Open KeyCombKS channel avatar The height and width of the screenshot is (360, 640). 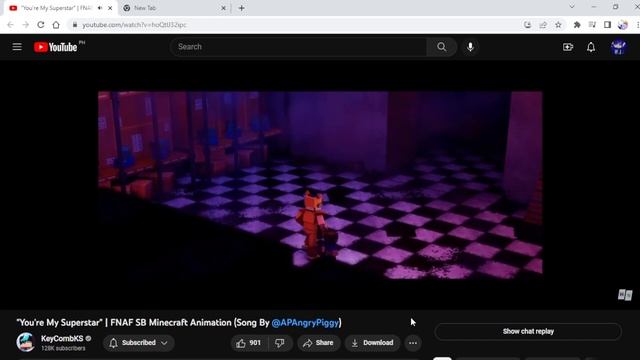25,342
